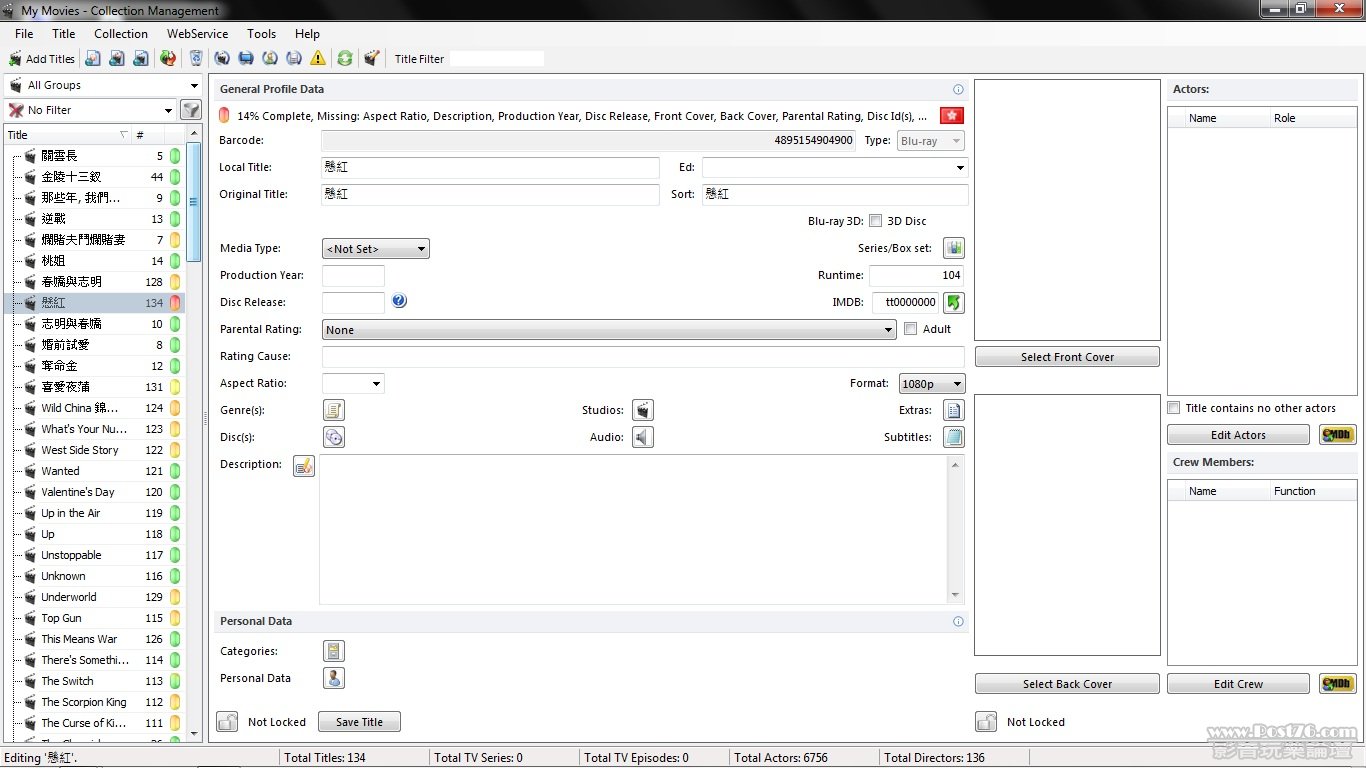Open the Personal Data user icon
The image size is (1366, 768).
pos(334,678)
